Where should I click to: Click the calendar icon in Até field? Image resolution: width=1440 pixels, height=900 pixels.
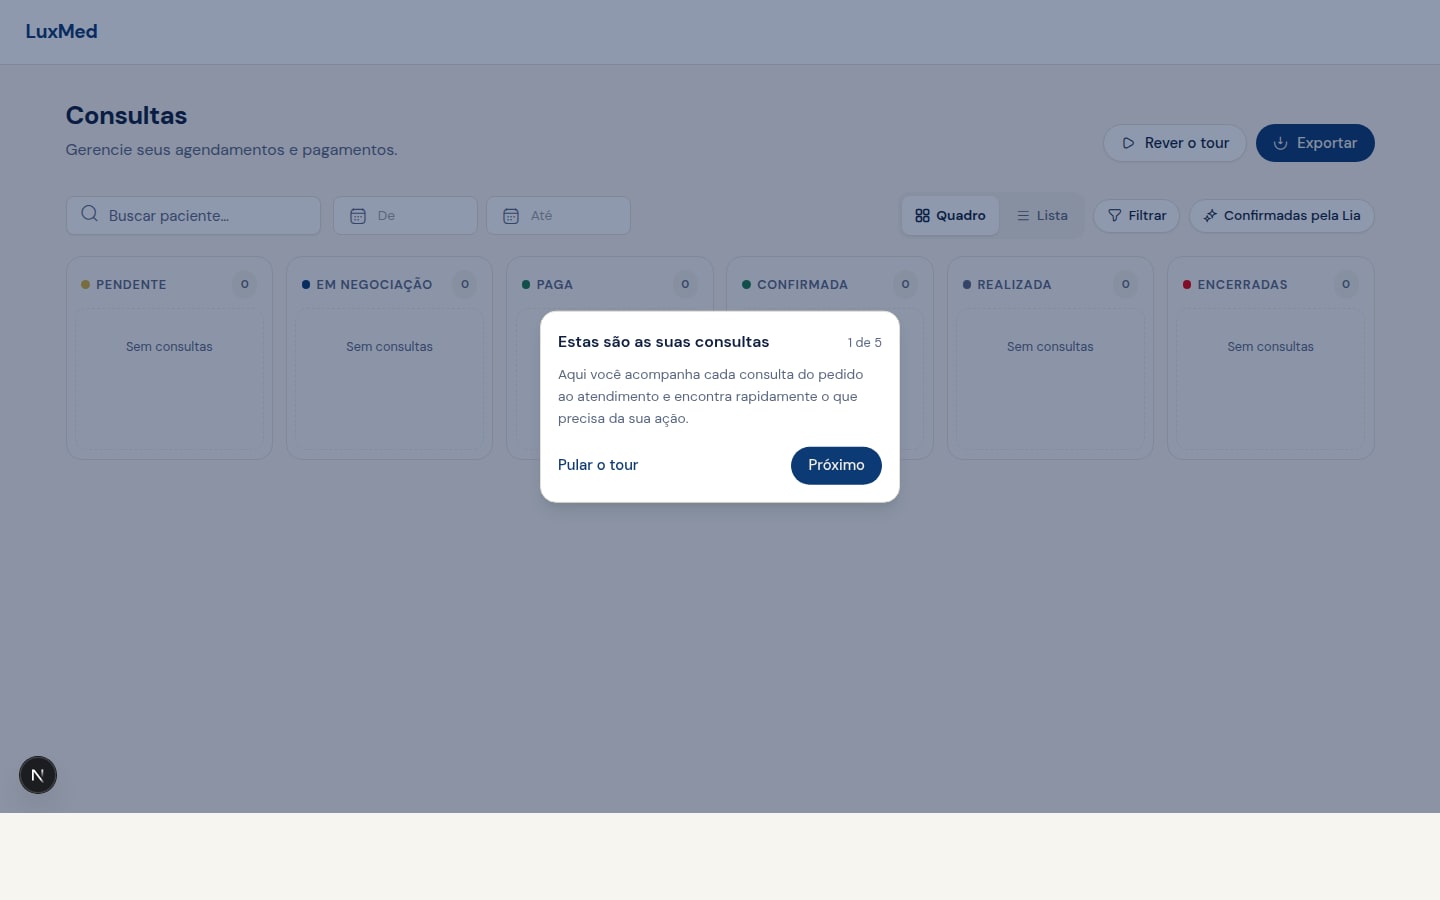(511, 216)
